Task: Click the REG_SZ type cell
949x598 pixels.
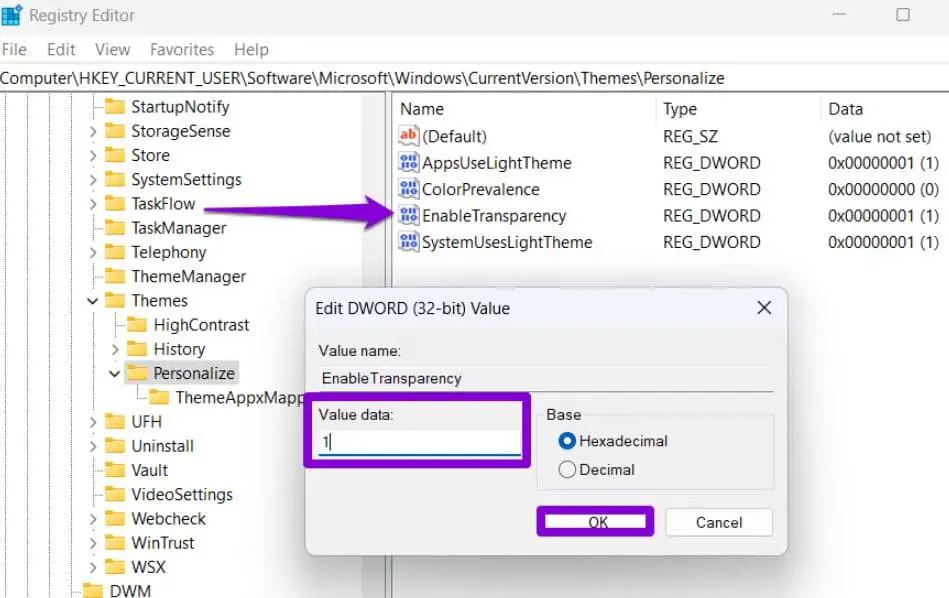Action: [691, 136]
